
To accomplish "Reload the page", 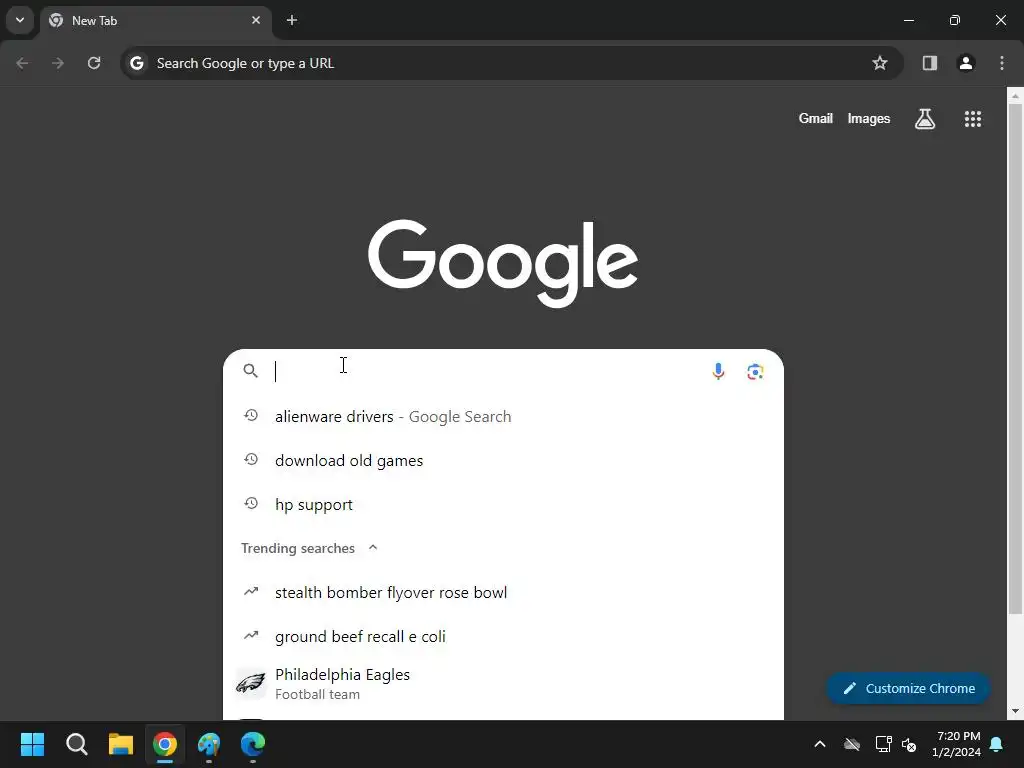I will point(94,63).
